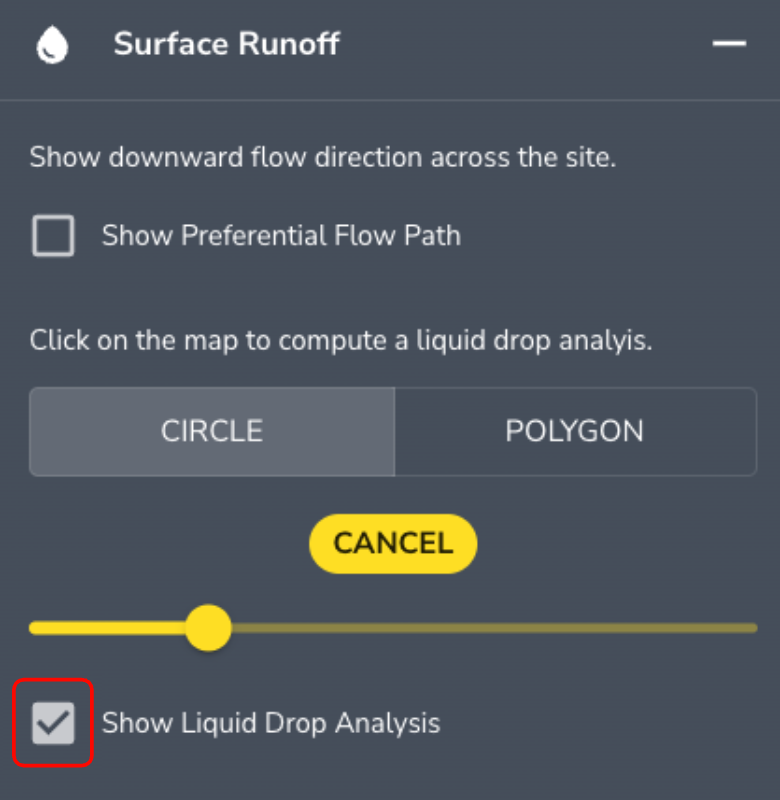Click the liquid drop analysis instruction text
The width and height of the screenshot is (780, 800).
[x=340, y=340]
